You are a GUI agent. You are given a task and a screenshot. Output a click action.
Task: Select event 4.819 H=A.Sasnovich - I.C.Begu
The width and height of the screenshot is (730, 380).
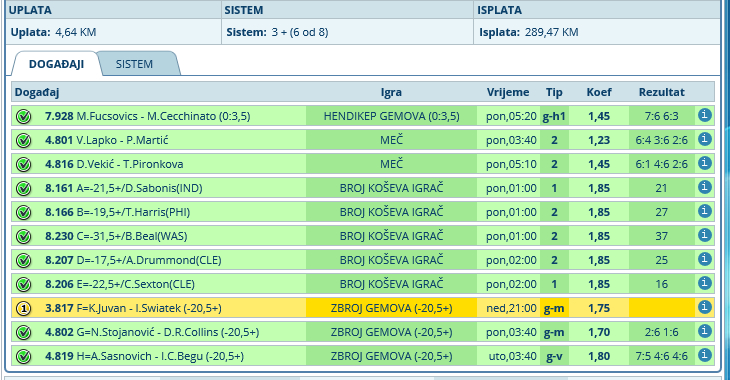[x=144, y=356]
